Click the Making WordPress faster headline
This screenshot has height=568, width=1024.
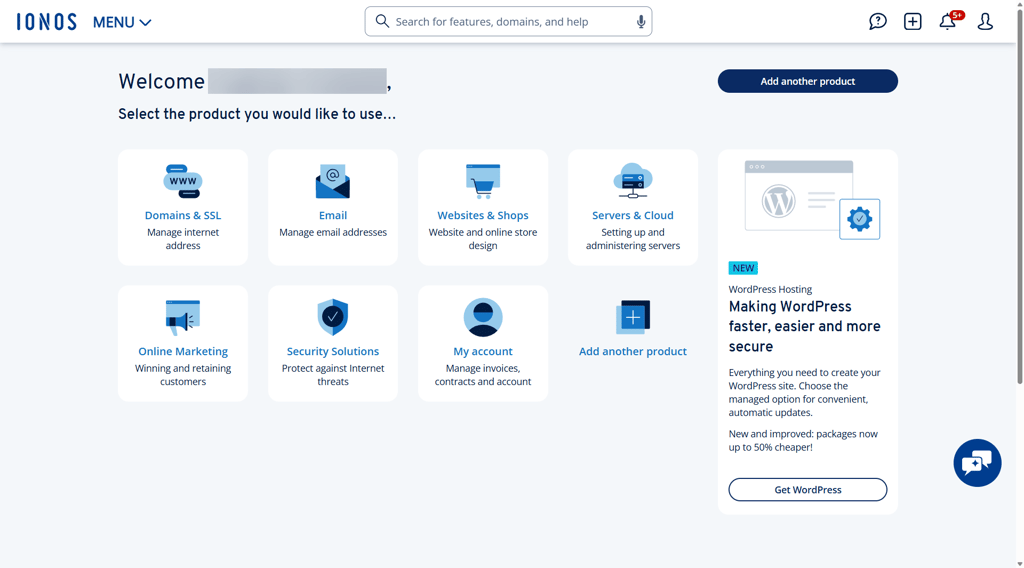pyautogui.click(x=805, y=326)
